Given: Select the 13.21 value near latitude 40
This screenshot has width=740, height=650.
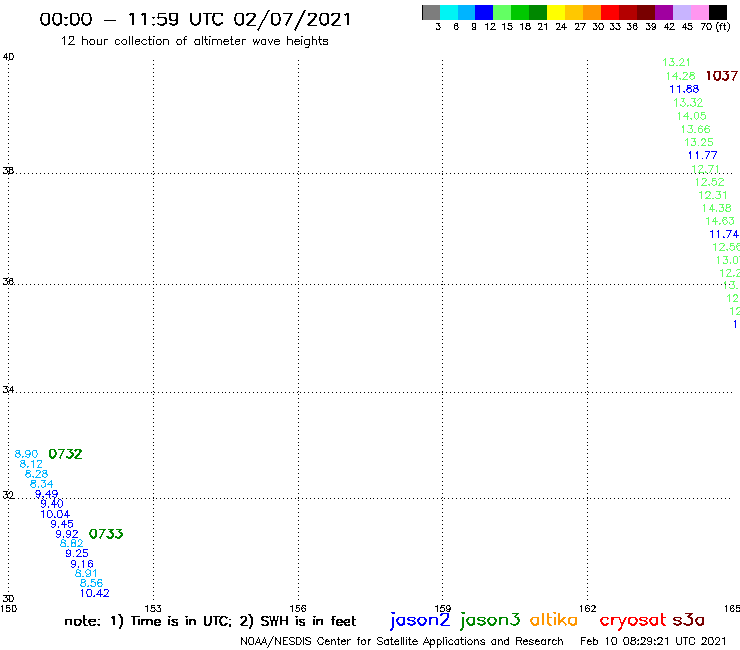Looking at the screenshot, I should (676, 62).
